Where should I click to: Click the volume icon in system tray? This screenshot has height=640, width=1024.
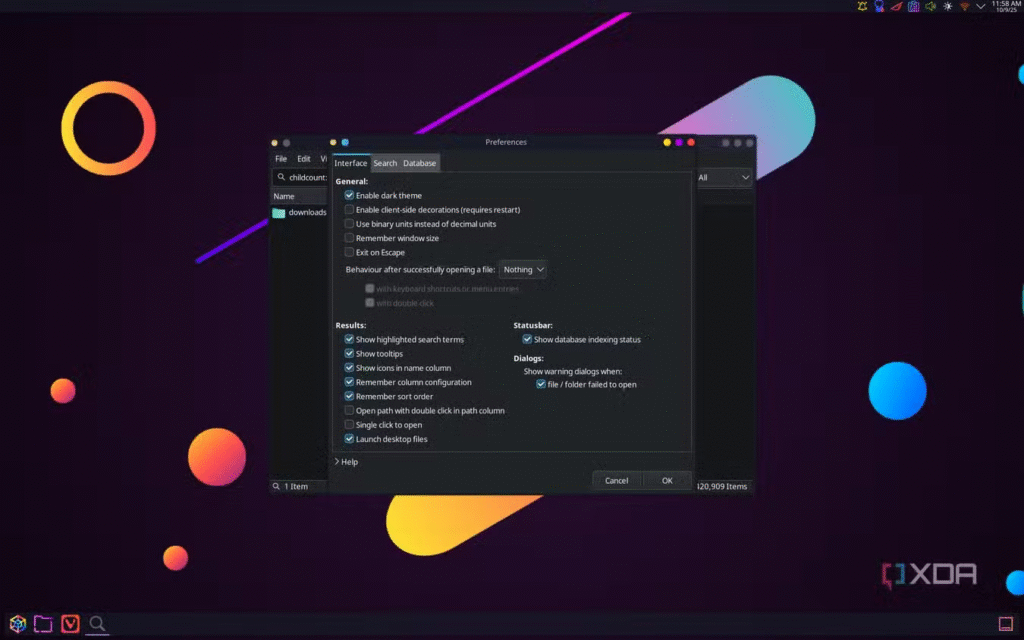pos(930,7)
